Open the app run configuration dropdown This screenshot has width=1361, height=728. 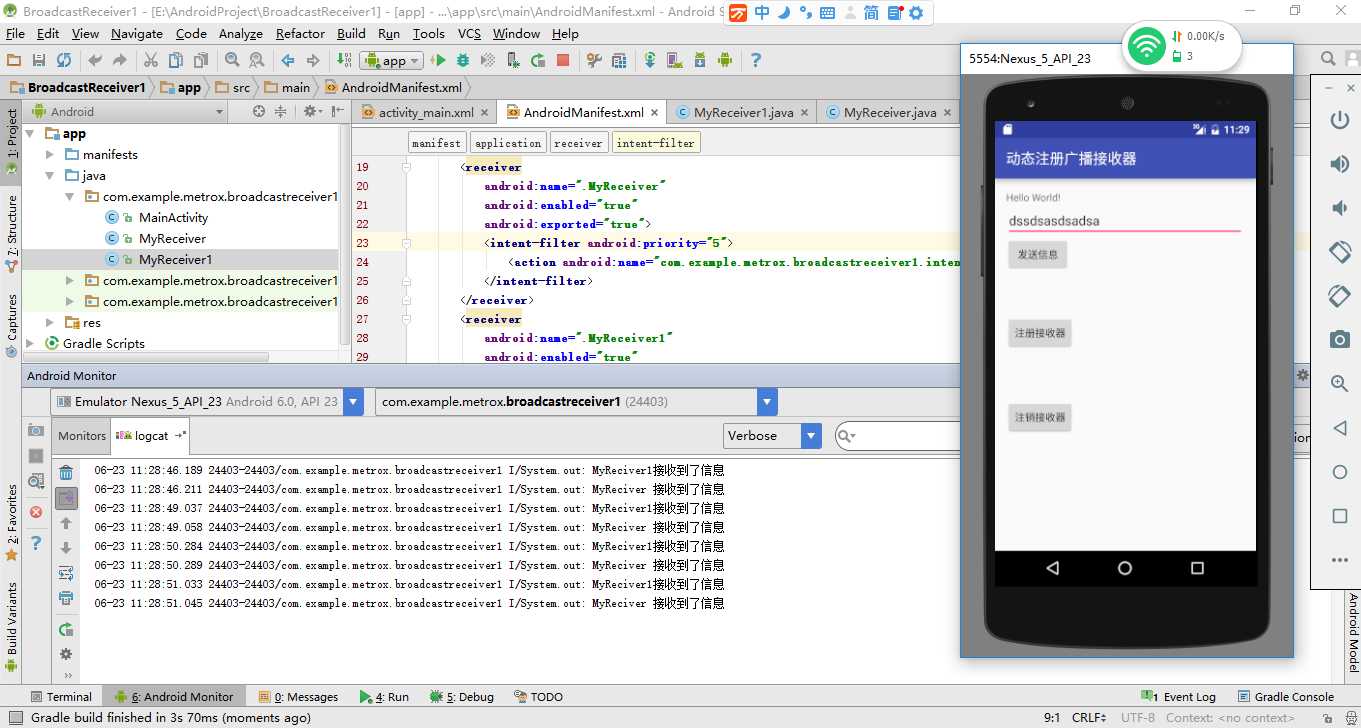click(392, 61)
